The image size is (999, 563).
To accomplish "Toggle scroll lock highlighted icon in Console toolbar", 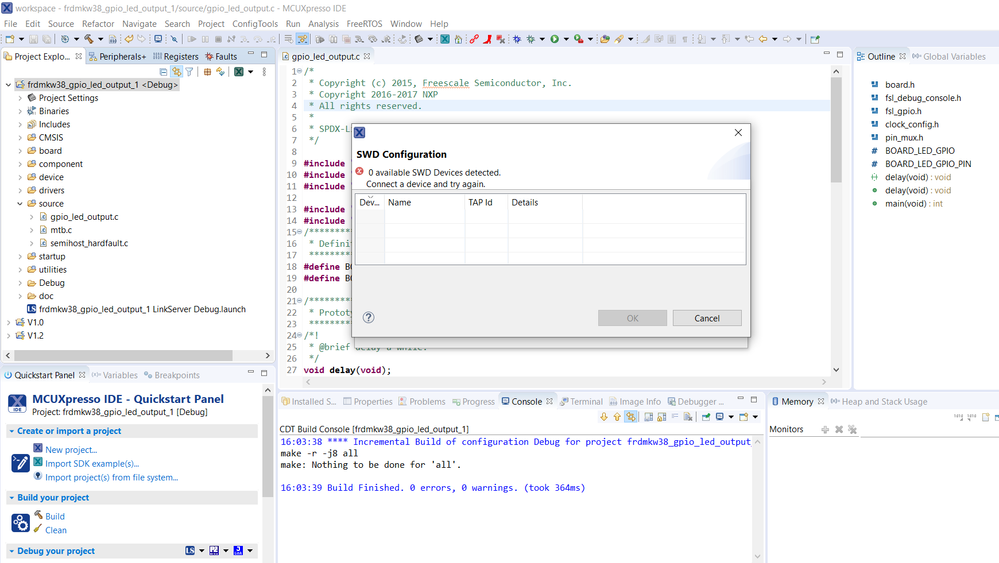I will [631, 417].
